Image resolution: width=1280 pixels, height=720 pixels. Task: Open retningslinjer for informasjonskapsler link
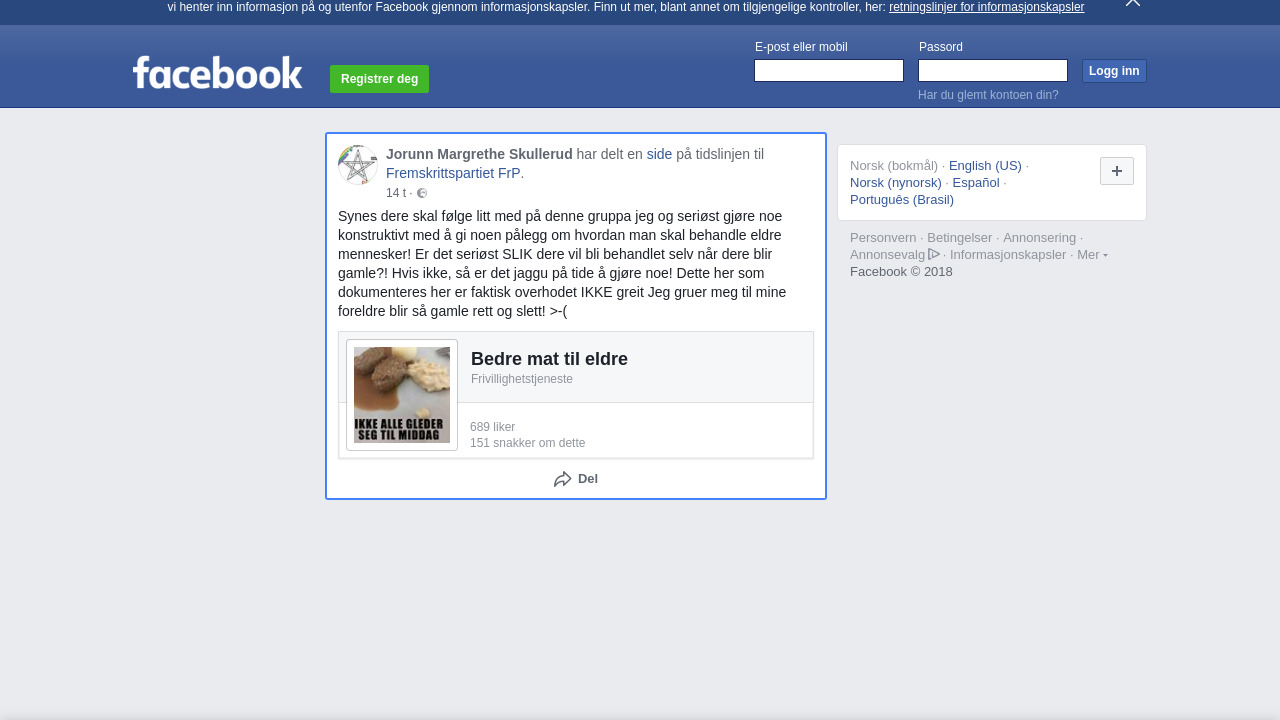[986, 7]
